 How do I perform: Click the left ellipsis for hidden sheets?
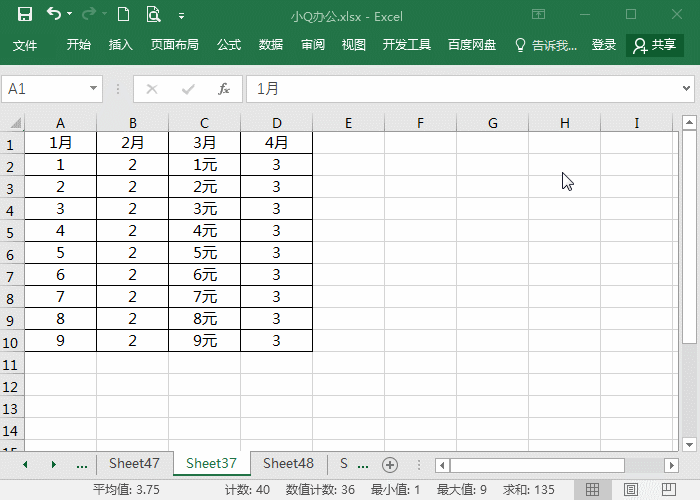pyautogui.click(x=82, y=466)
